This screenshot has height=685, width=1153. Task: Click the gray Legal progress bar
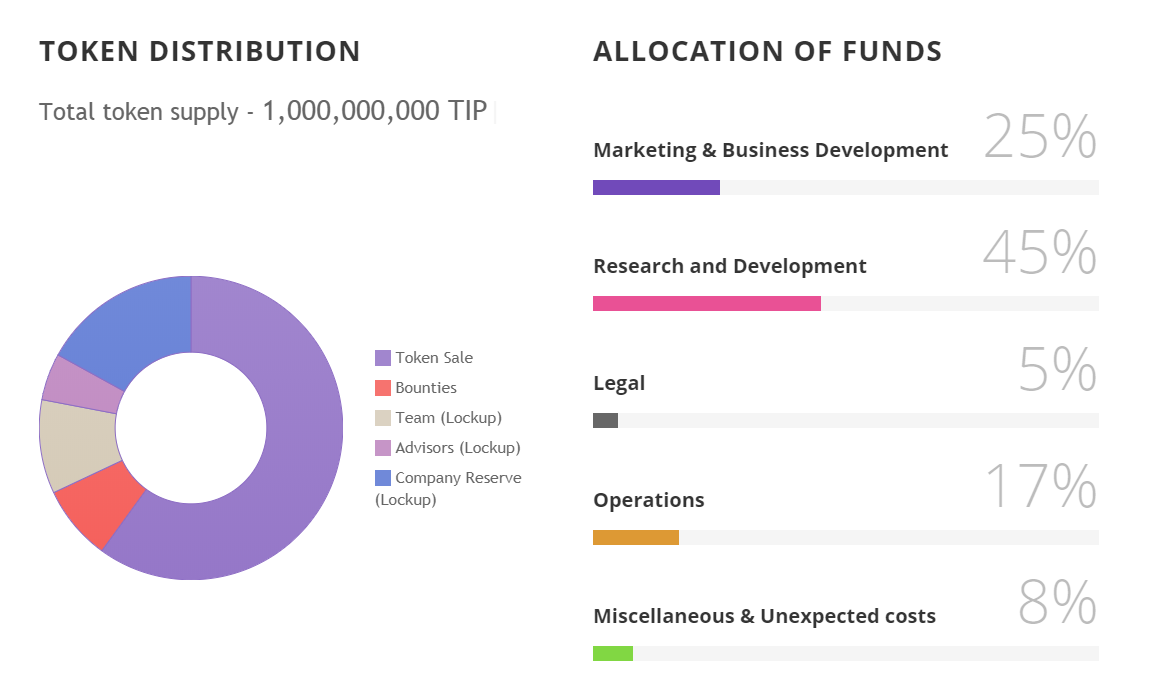[605, 420]
